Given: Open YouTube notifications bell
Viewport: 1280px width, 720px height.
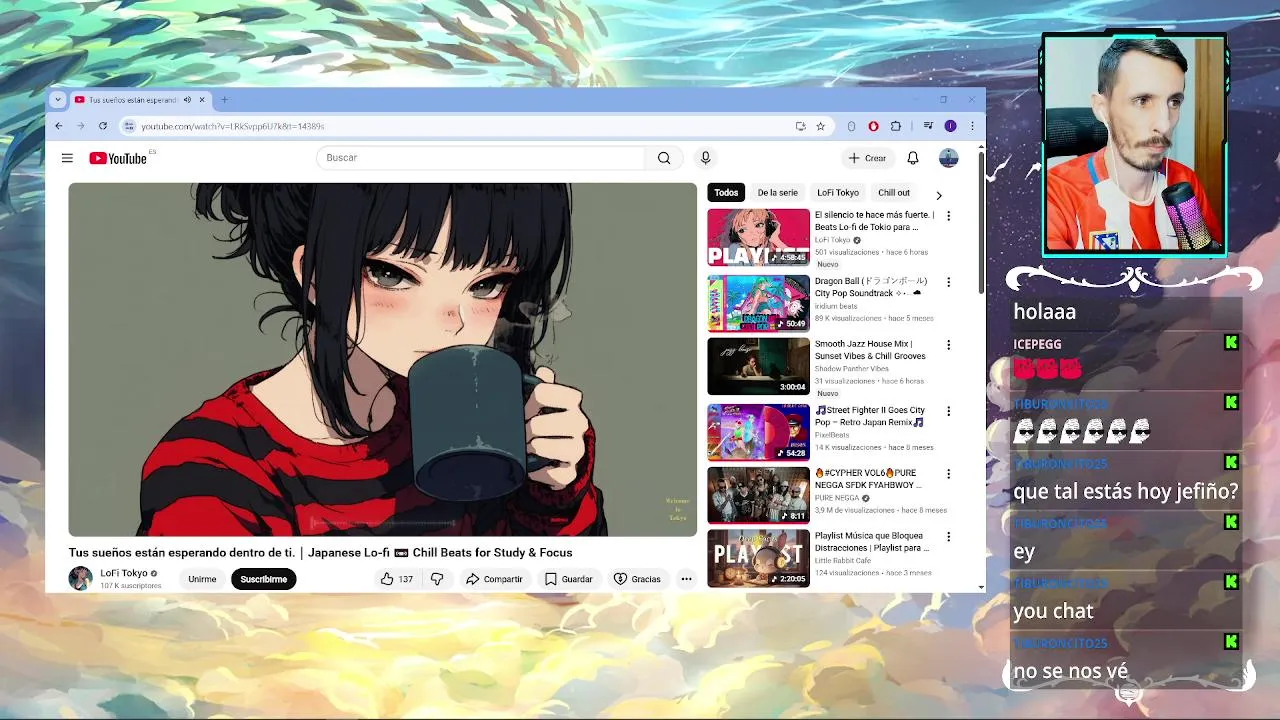Looking at the screenshot, I should [913, 158].
